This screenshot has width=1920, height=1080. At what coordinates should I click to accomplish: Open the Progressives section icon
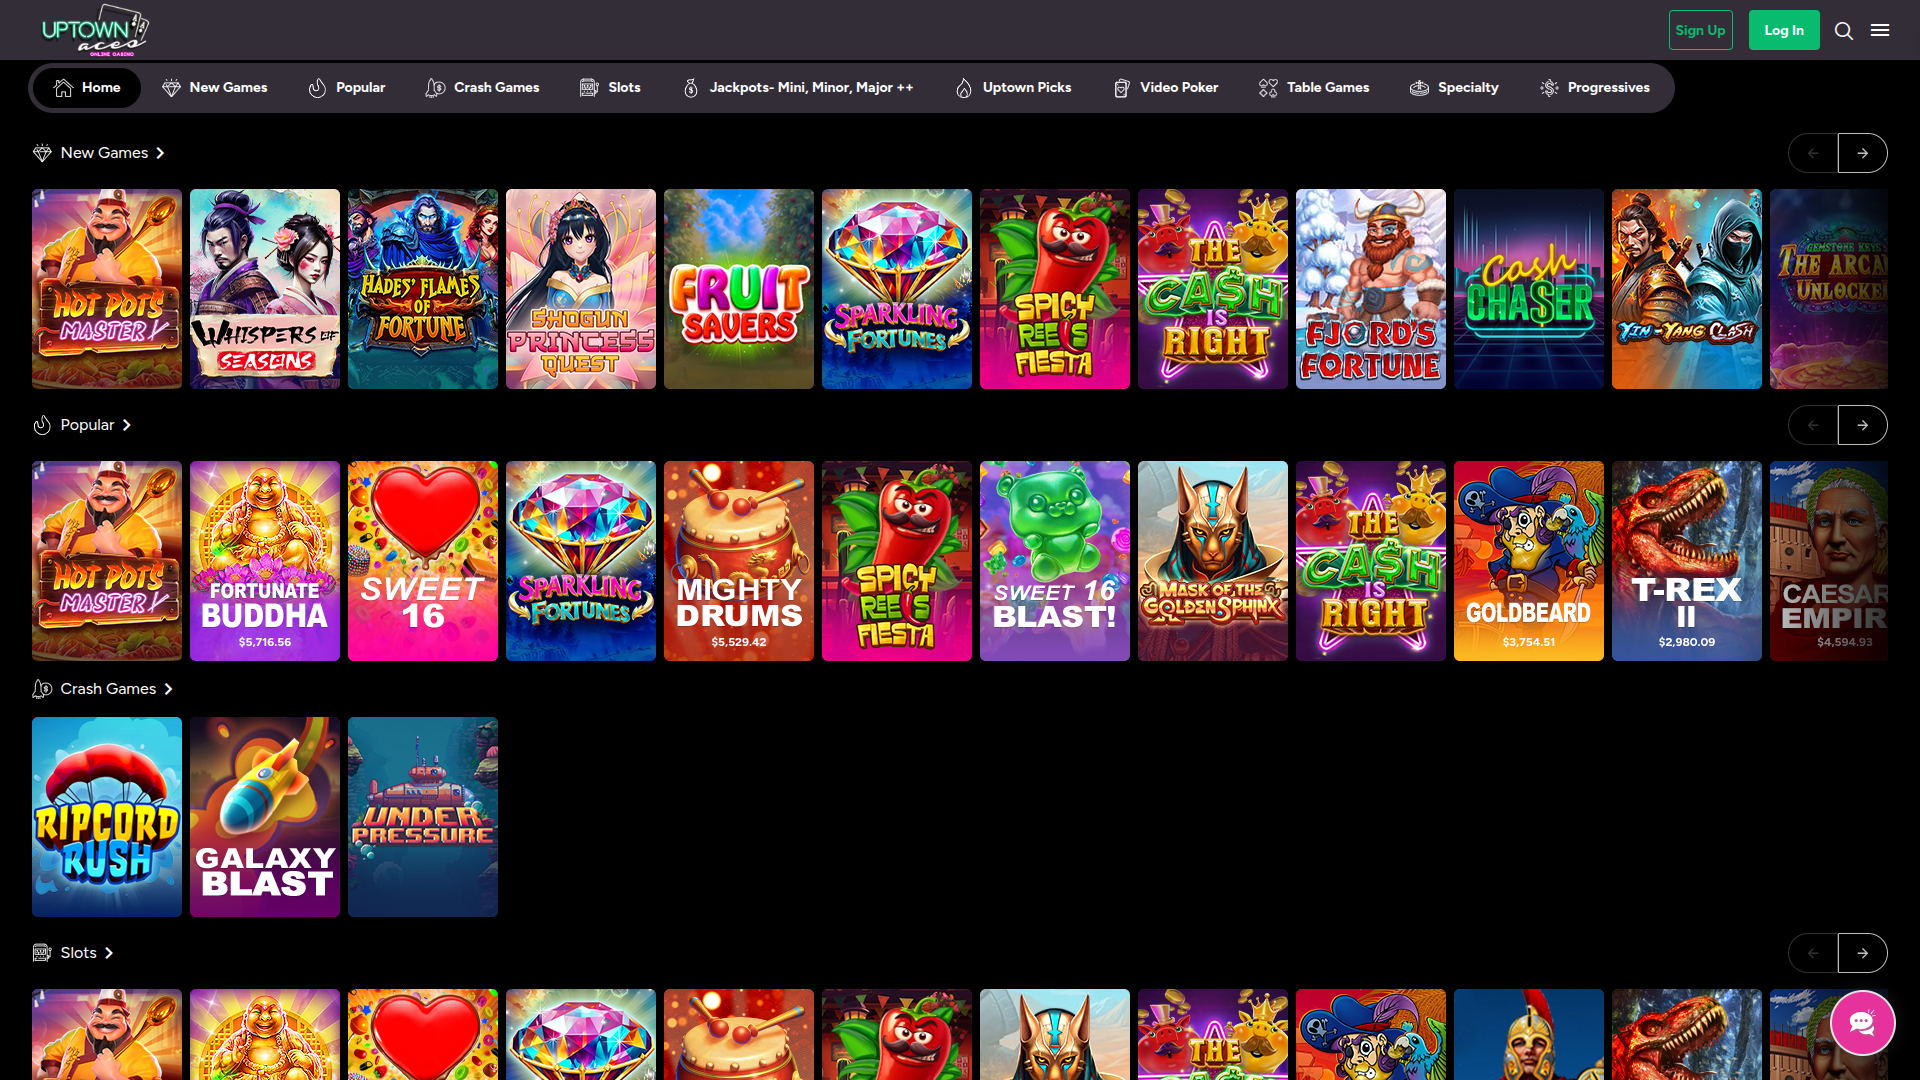(1548, 88)
